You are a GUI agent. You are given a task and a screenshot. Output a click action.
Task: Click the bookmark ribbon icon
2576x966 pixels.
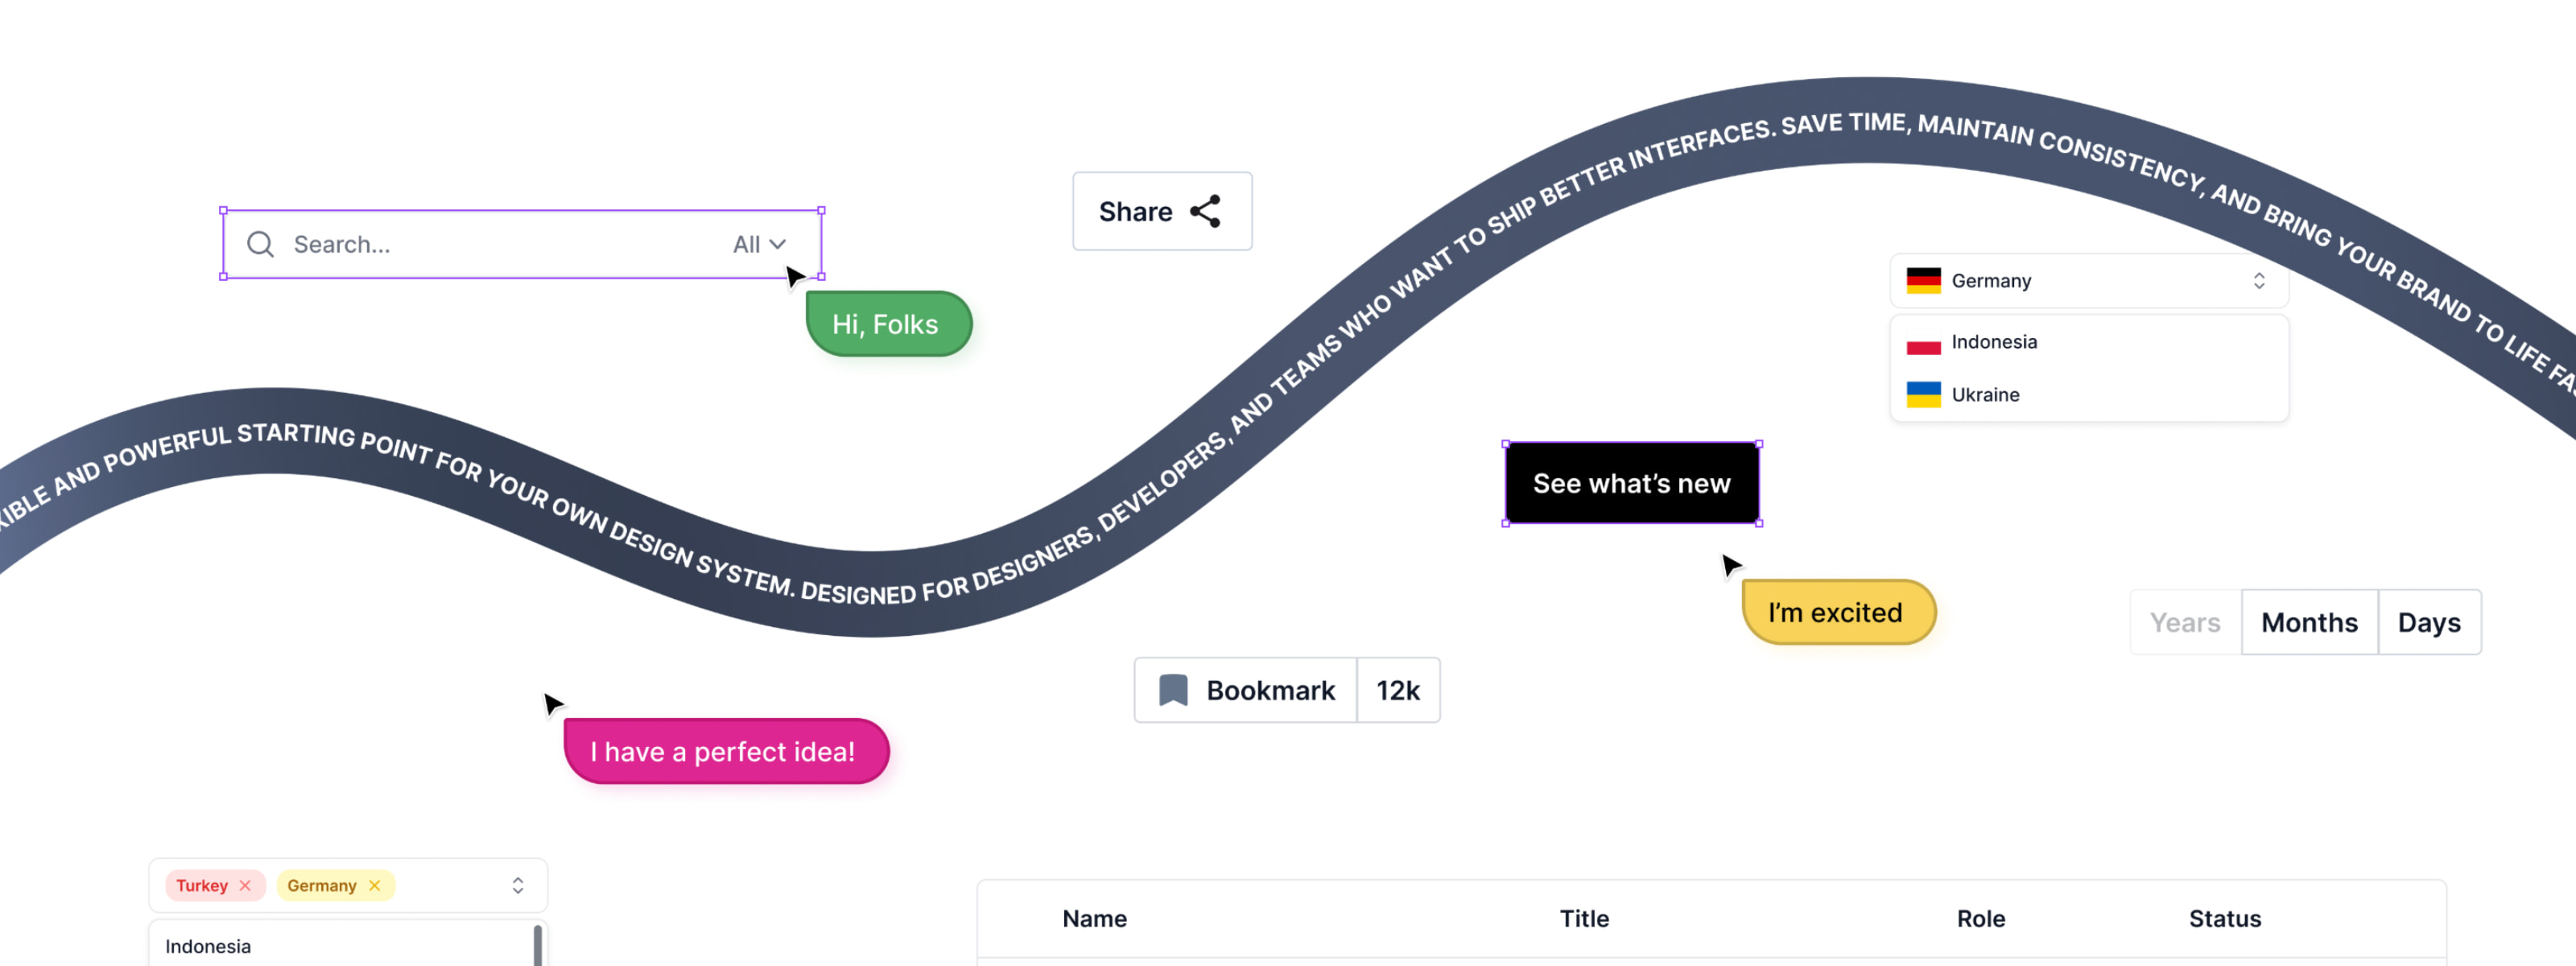click(1173, 690)
